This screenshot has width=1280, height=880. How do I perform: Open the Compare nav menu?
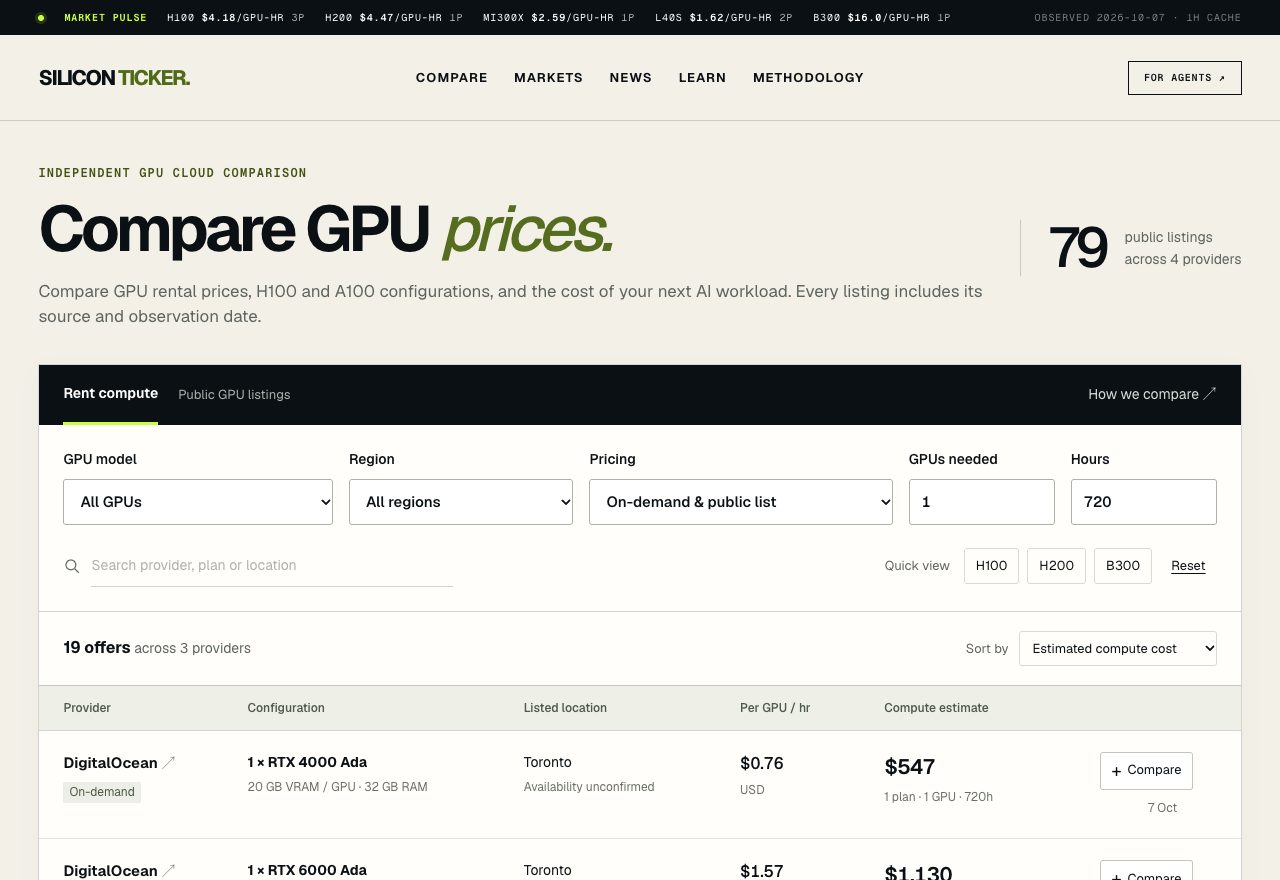click(x=452, y=78)
